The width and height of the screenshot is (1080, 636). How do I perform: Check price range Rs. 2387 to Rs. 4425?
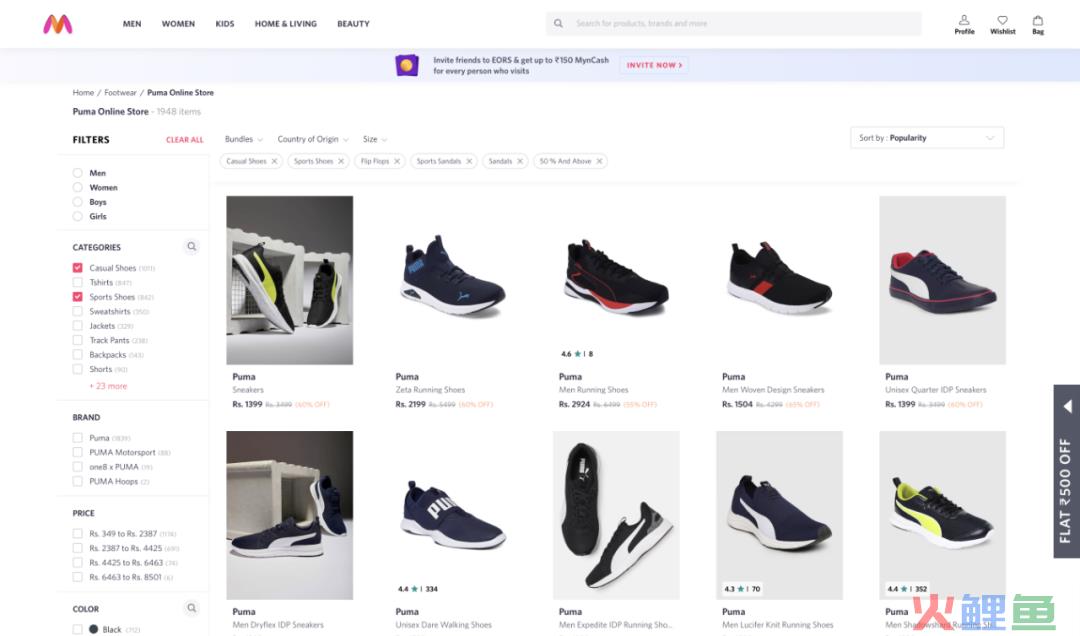tap(78, 548)
